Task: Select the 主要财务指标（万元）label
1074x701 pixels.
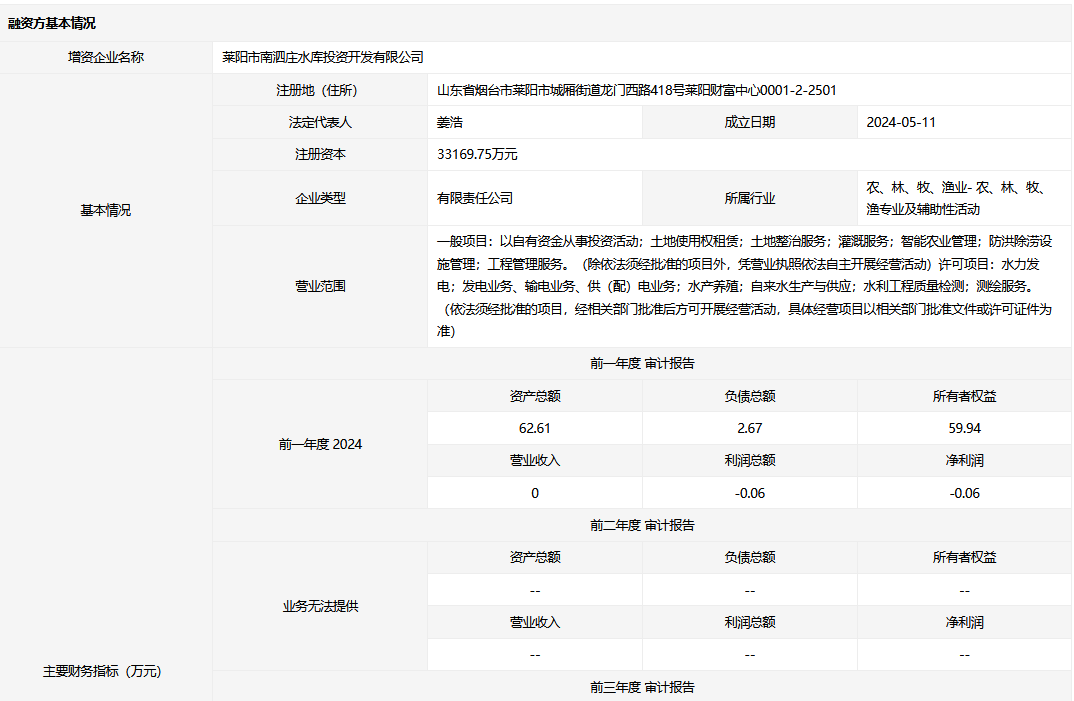Action: click(x=102, y=671)
